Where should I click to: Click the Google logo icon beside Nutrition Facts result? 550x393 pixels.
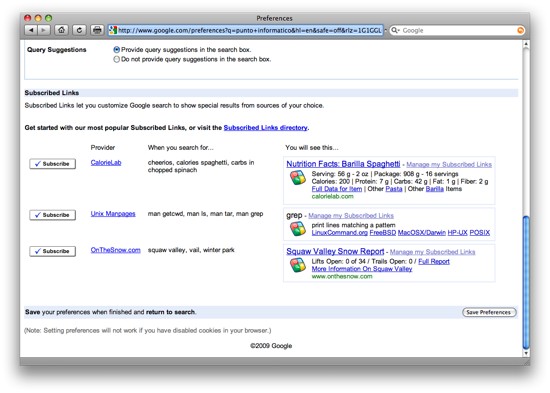(x=297, y=178)
